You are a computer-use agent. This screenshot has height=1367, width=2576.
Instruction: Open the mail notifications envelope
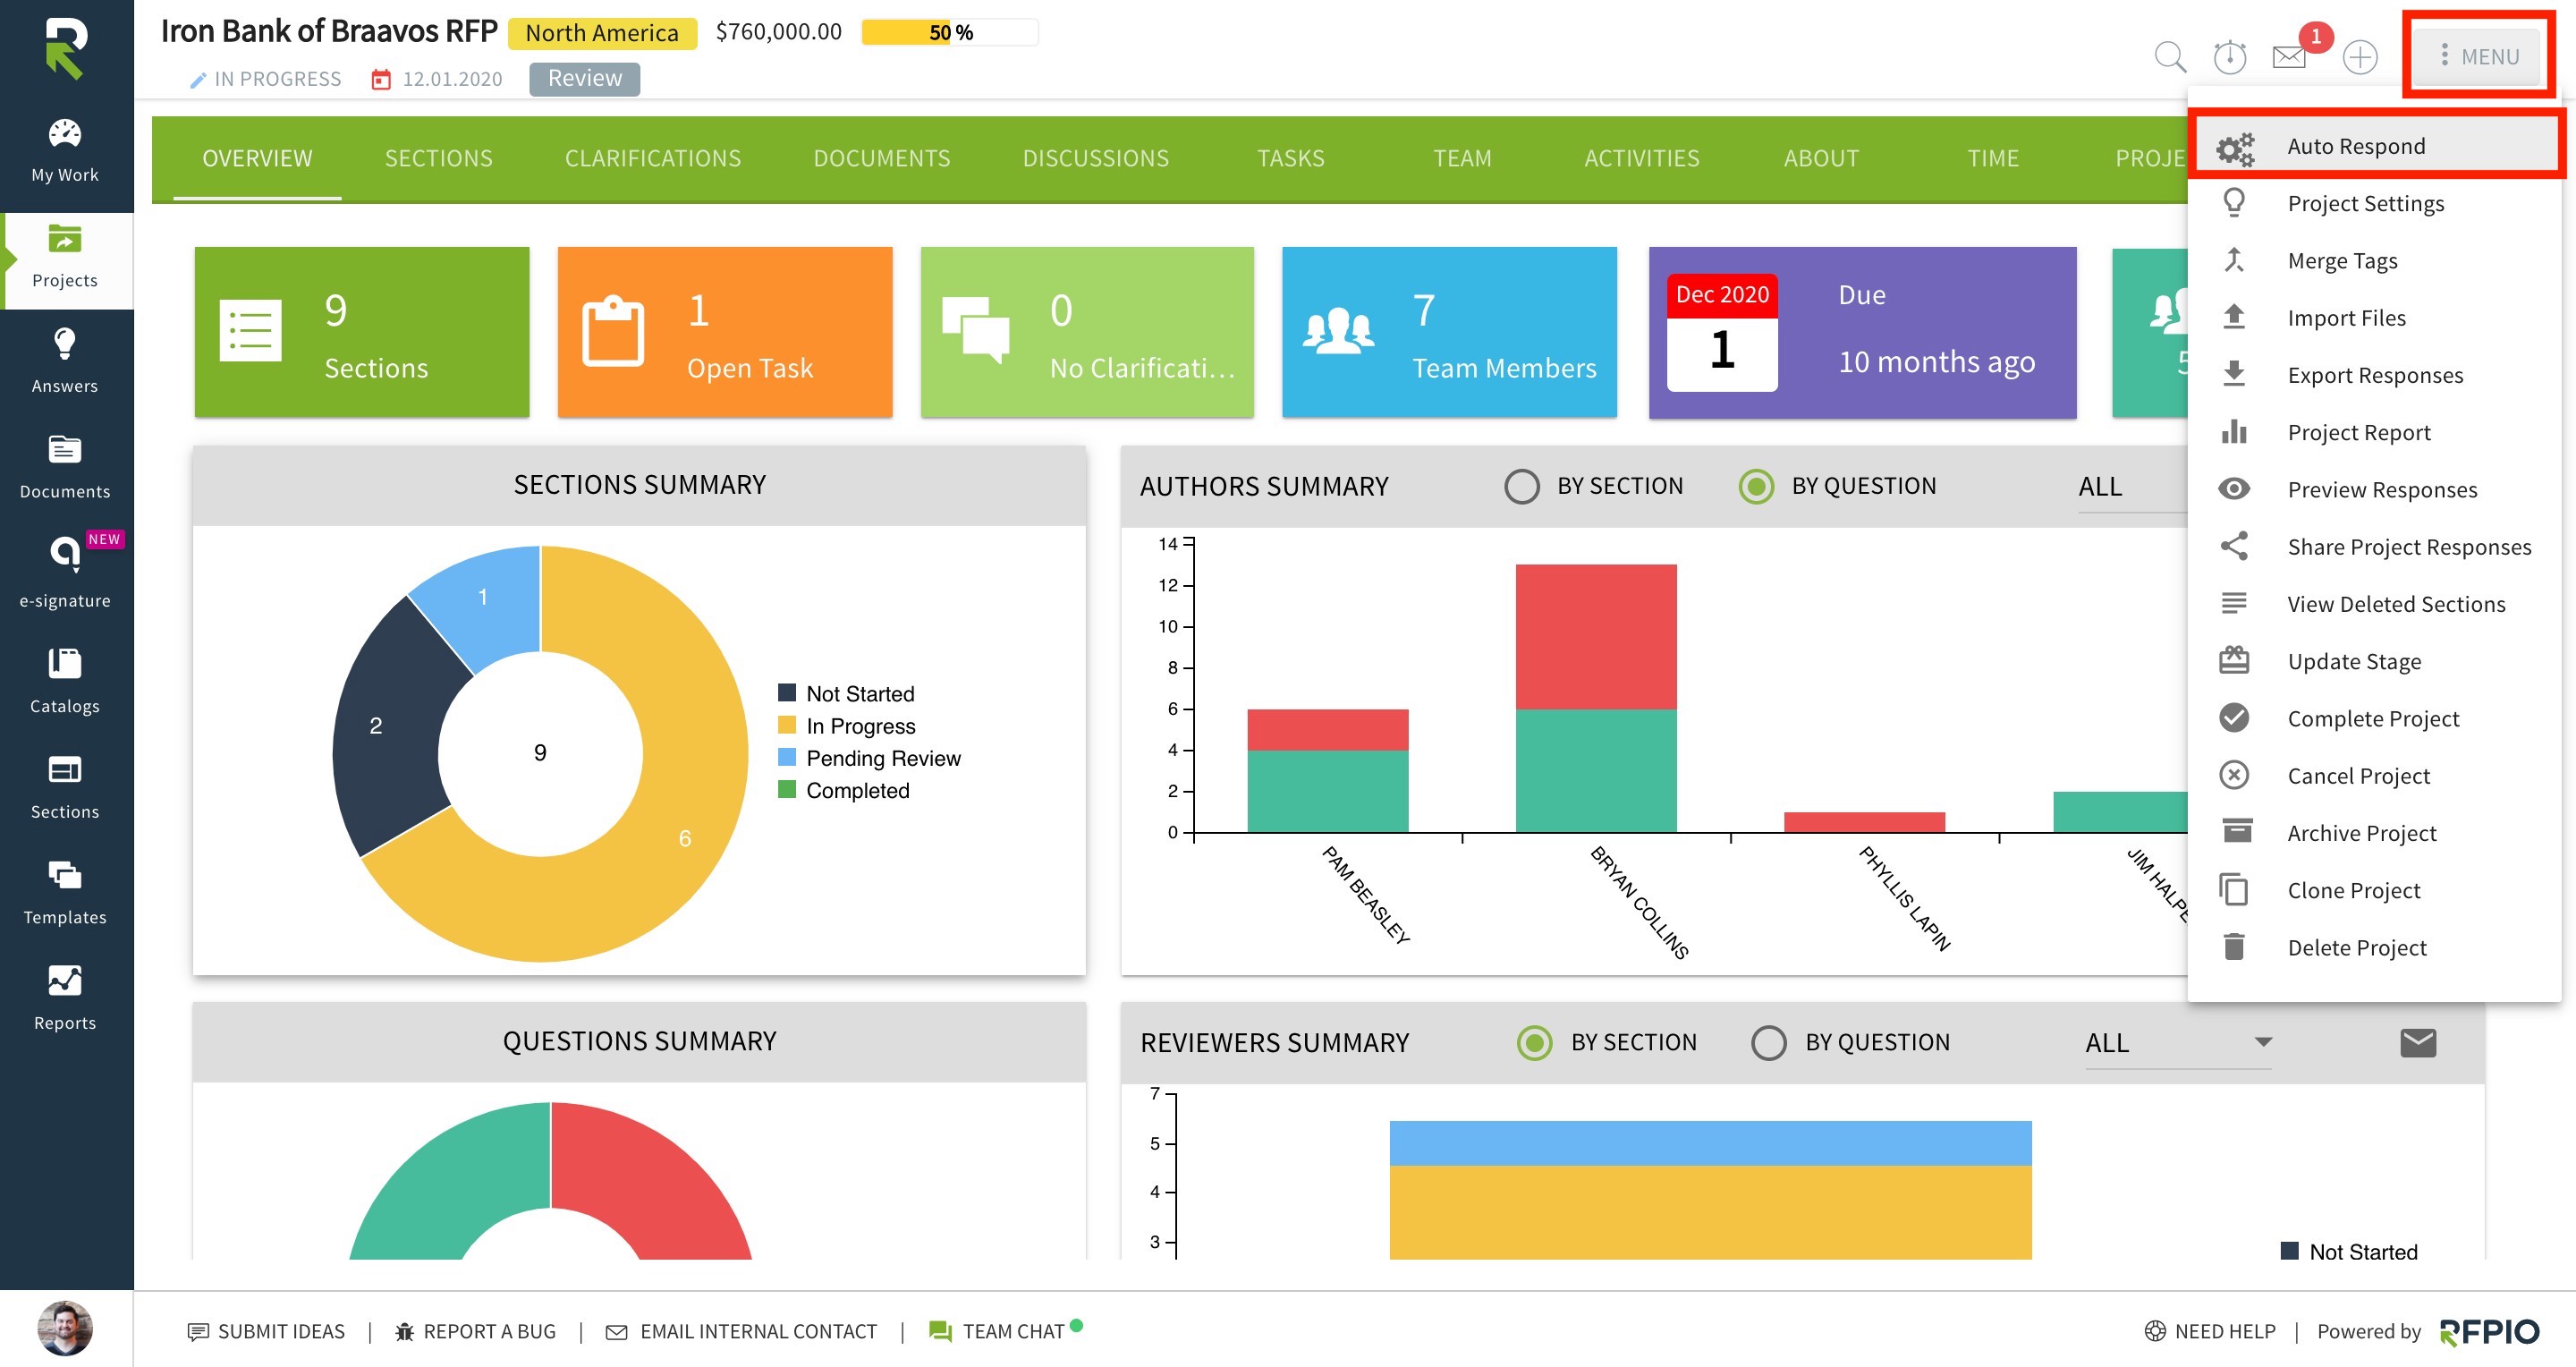(x=2288, y=57)
